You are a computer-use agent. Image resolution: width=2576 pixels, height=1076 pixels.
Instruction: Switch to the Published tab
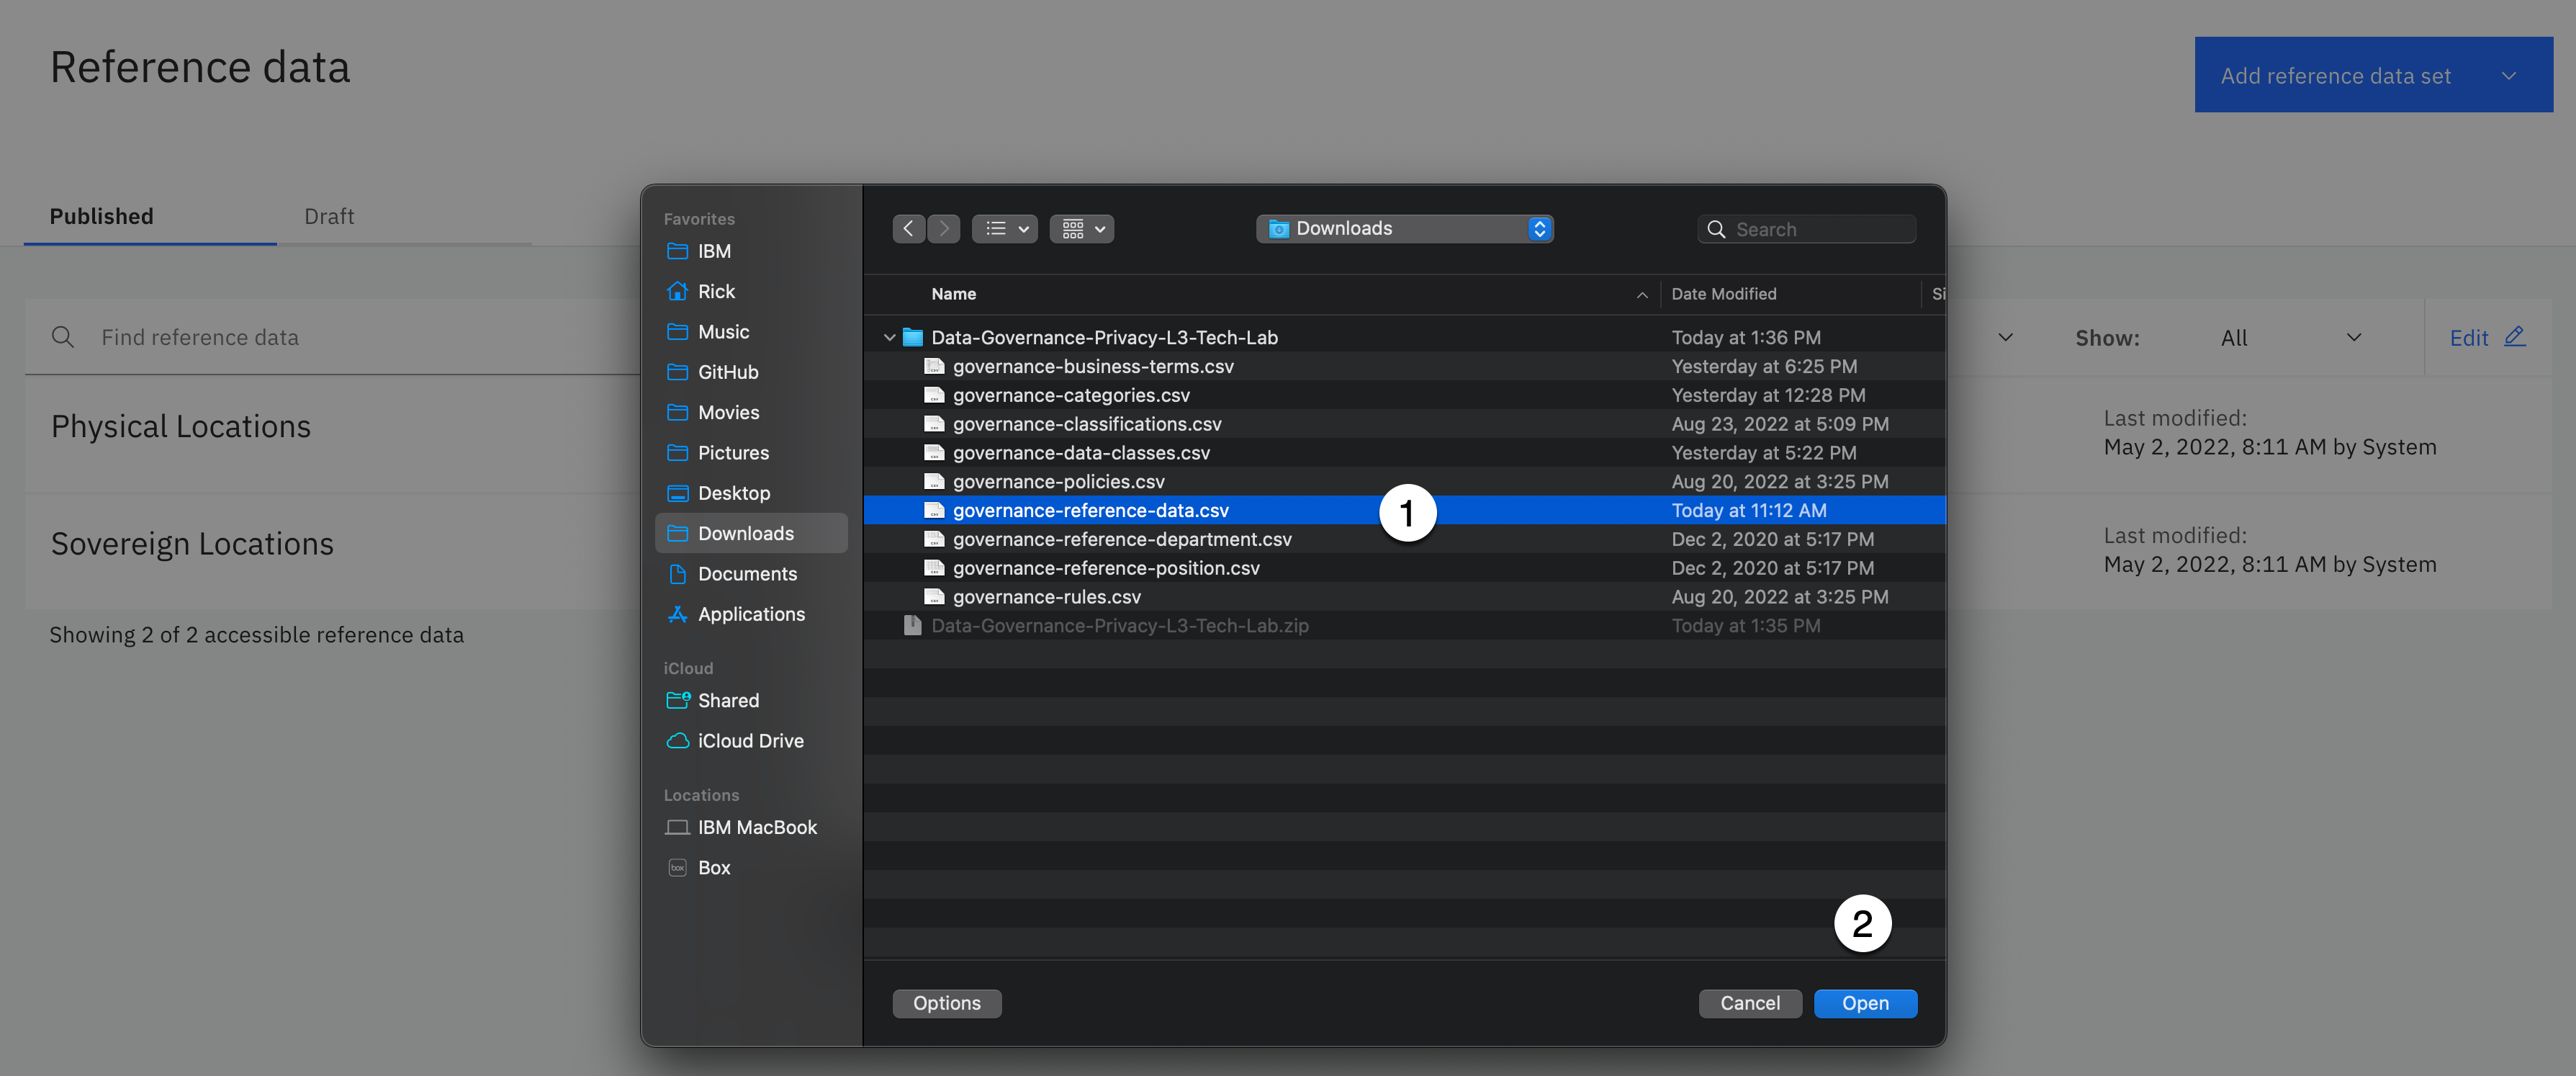[102, 217]
